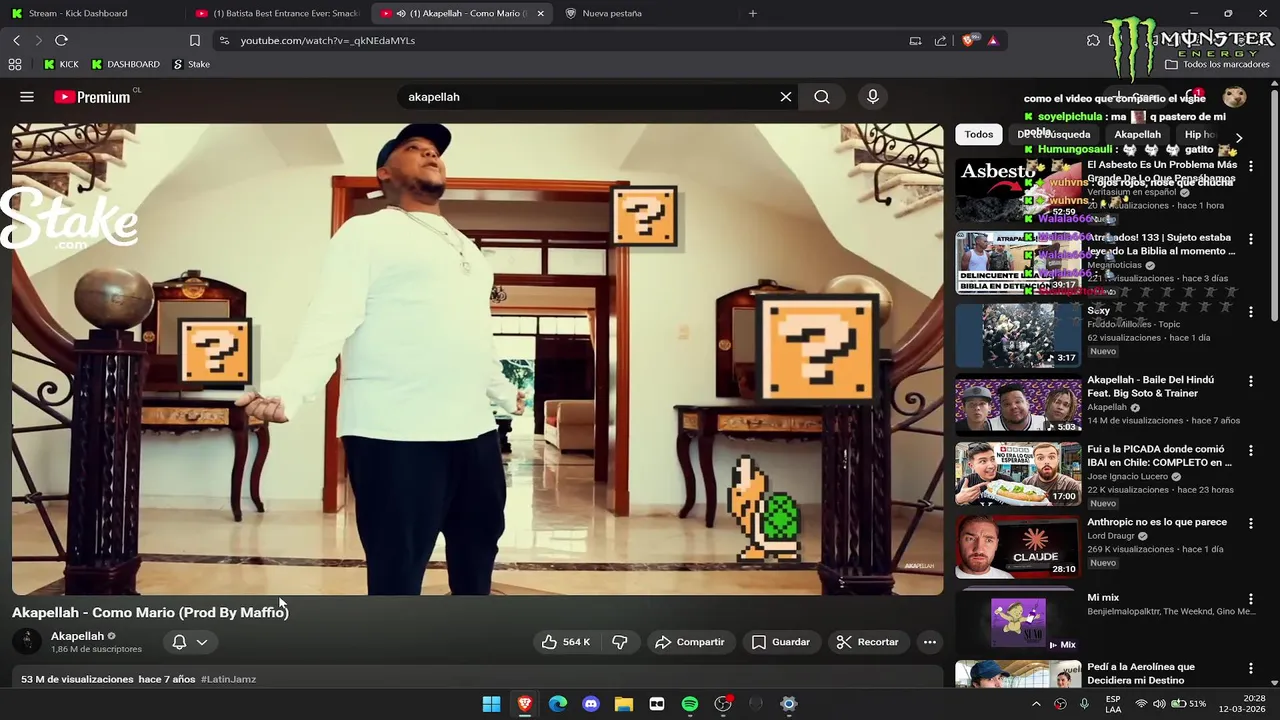1280x720 pixels.
Task: Switch to Stream - Kick Dashboard tab
Action: tap(78, 13)
